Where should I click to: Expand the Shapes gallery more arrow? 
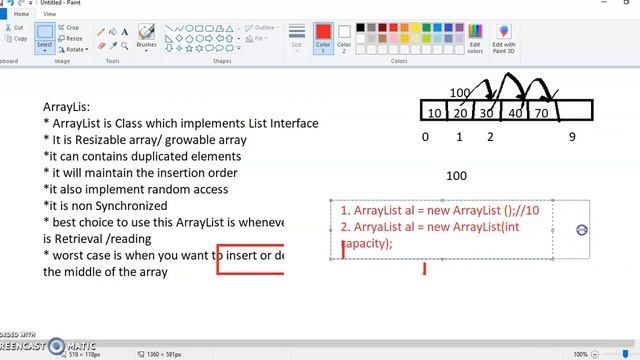[239, 49]
